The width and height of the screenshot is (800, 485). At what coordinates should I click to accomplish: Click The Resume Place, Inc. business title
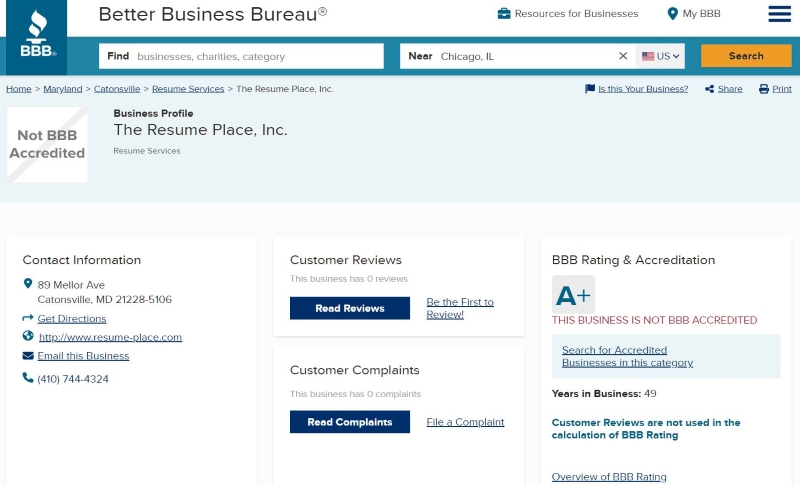200,130
